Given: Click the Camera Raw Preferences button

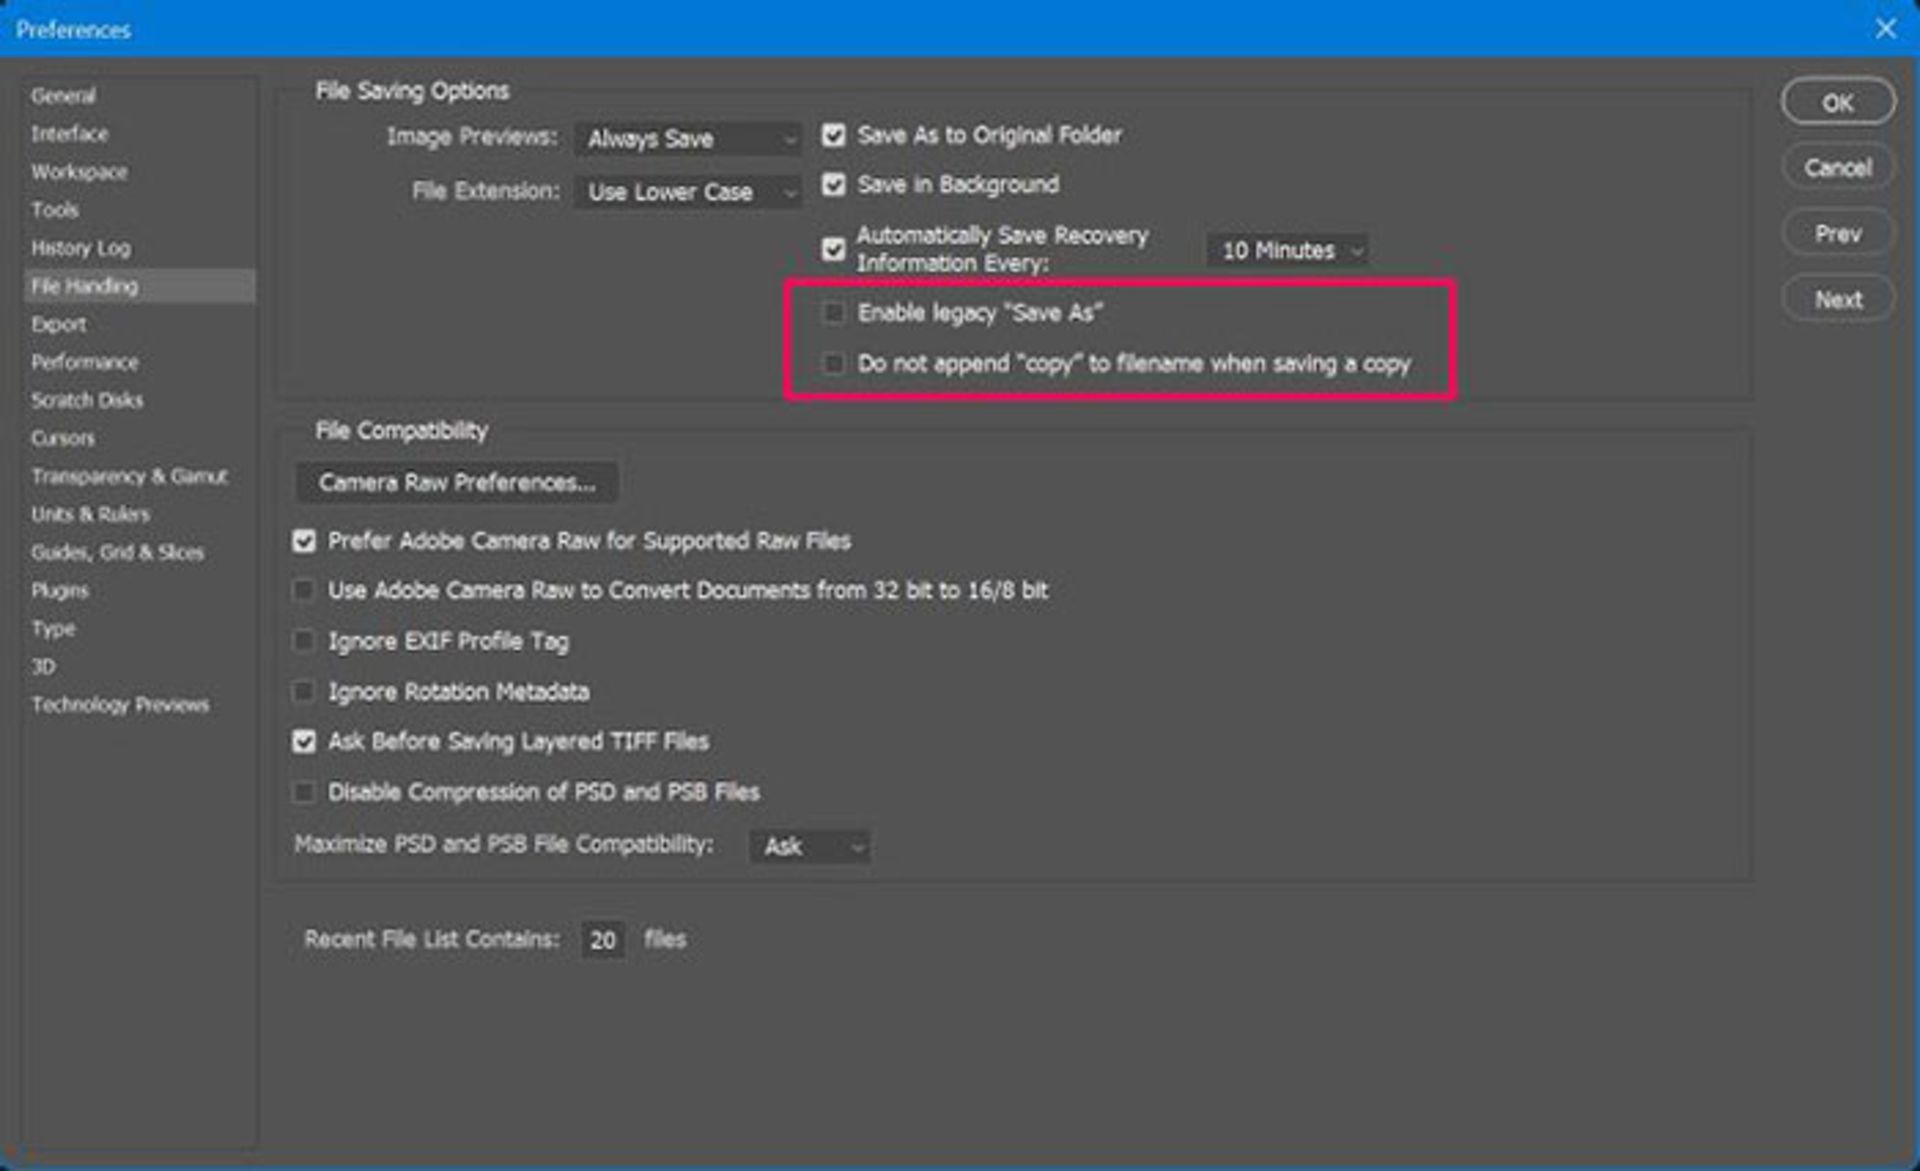Looking at the screenshot, I should tap(457, 483).
